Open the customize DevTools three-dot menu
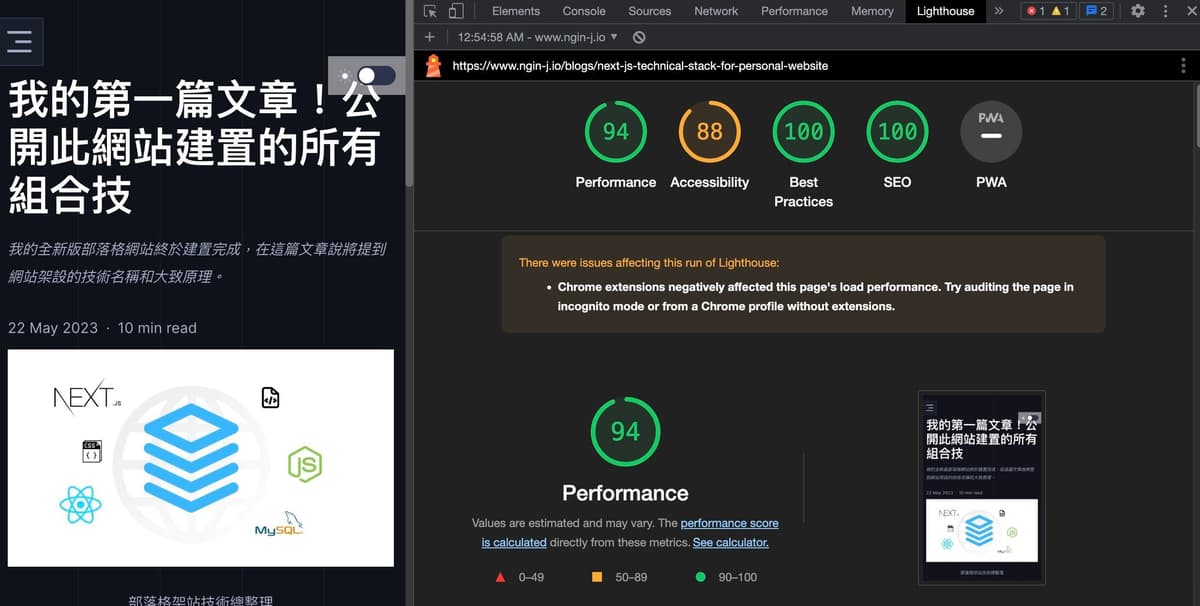Screen dimensions: 1200x606 point(1165,11)
